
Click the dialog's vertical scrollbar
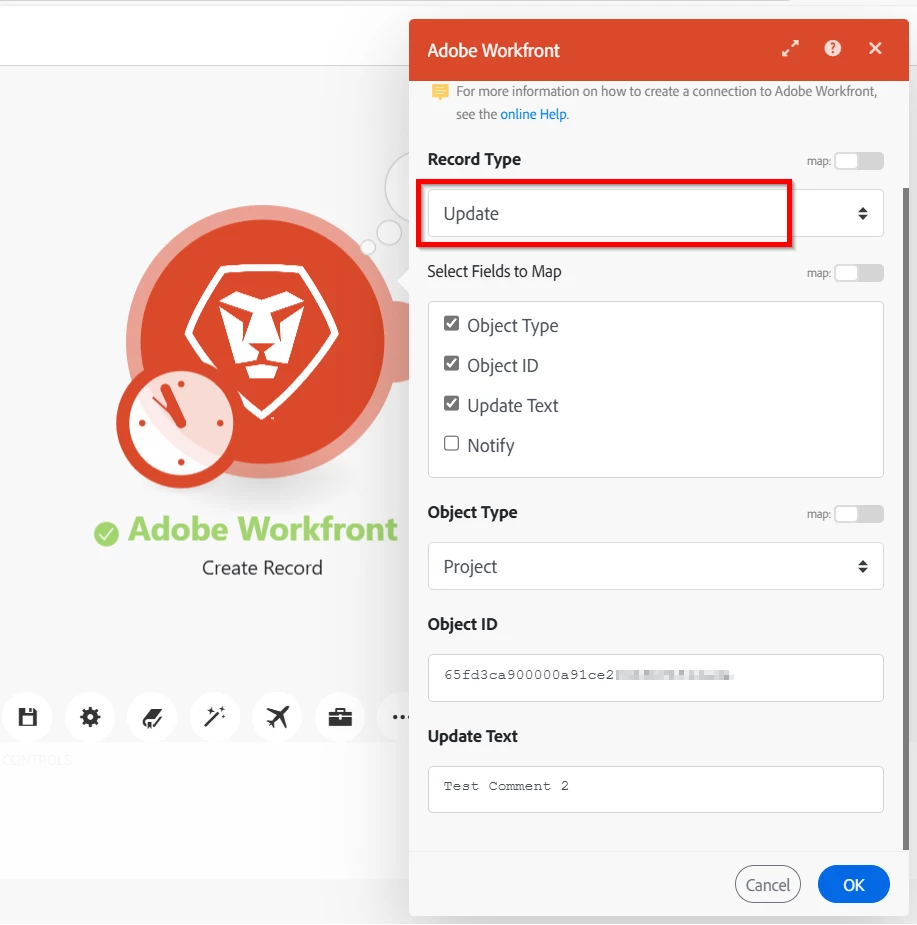(906, 519)
